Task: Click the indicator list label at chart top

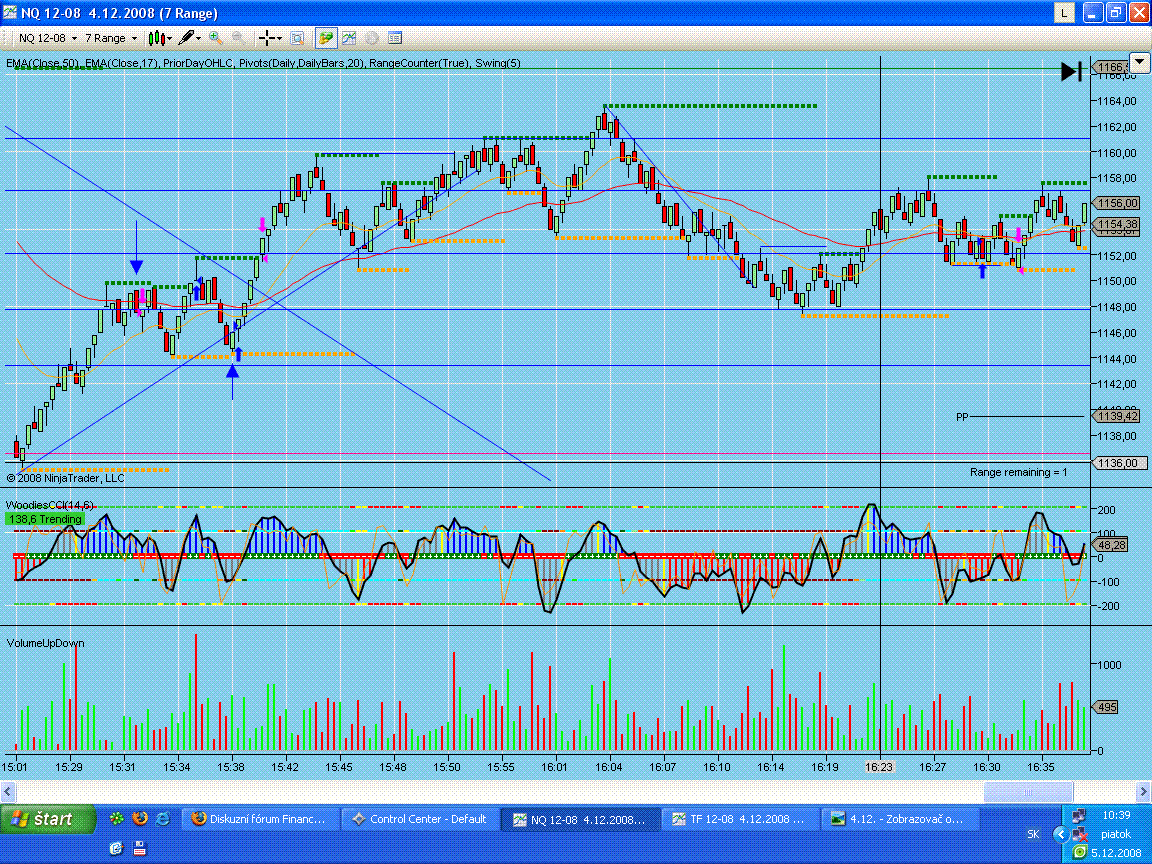Action: point(263,63)
